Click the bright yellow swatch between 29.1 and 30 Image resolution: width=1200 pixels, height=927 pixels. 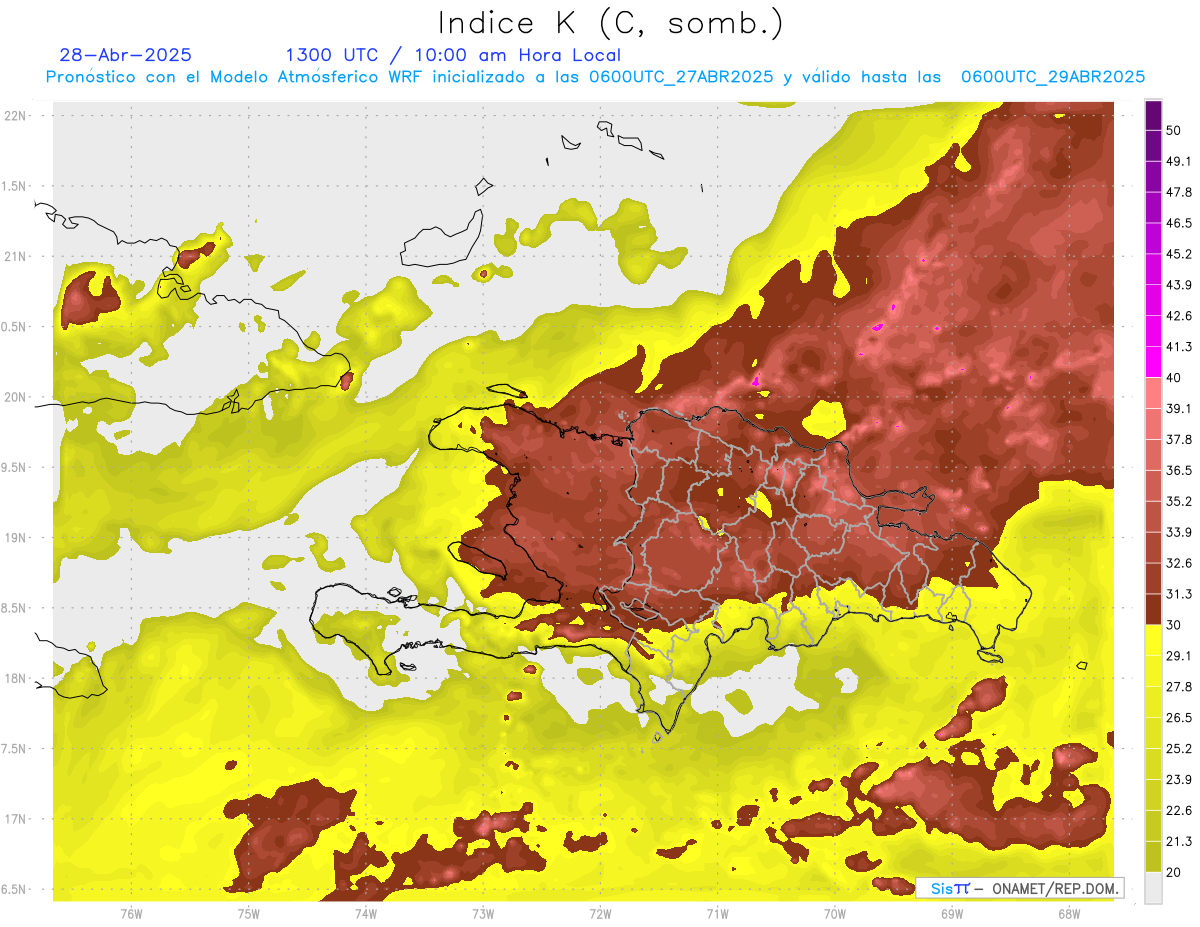pyautogui.click(x=1153, y=641)
